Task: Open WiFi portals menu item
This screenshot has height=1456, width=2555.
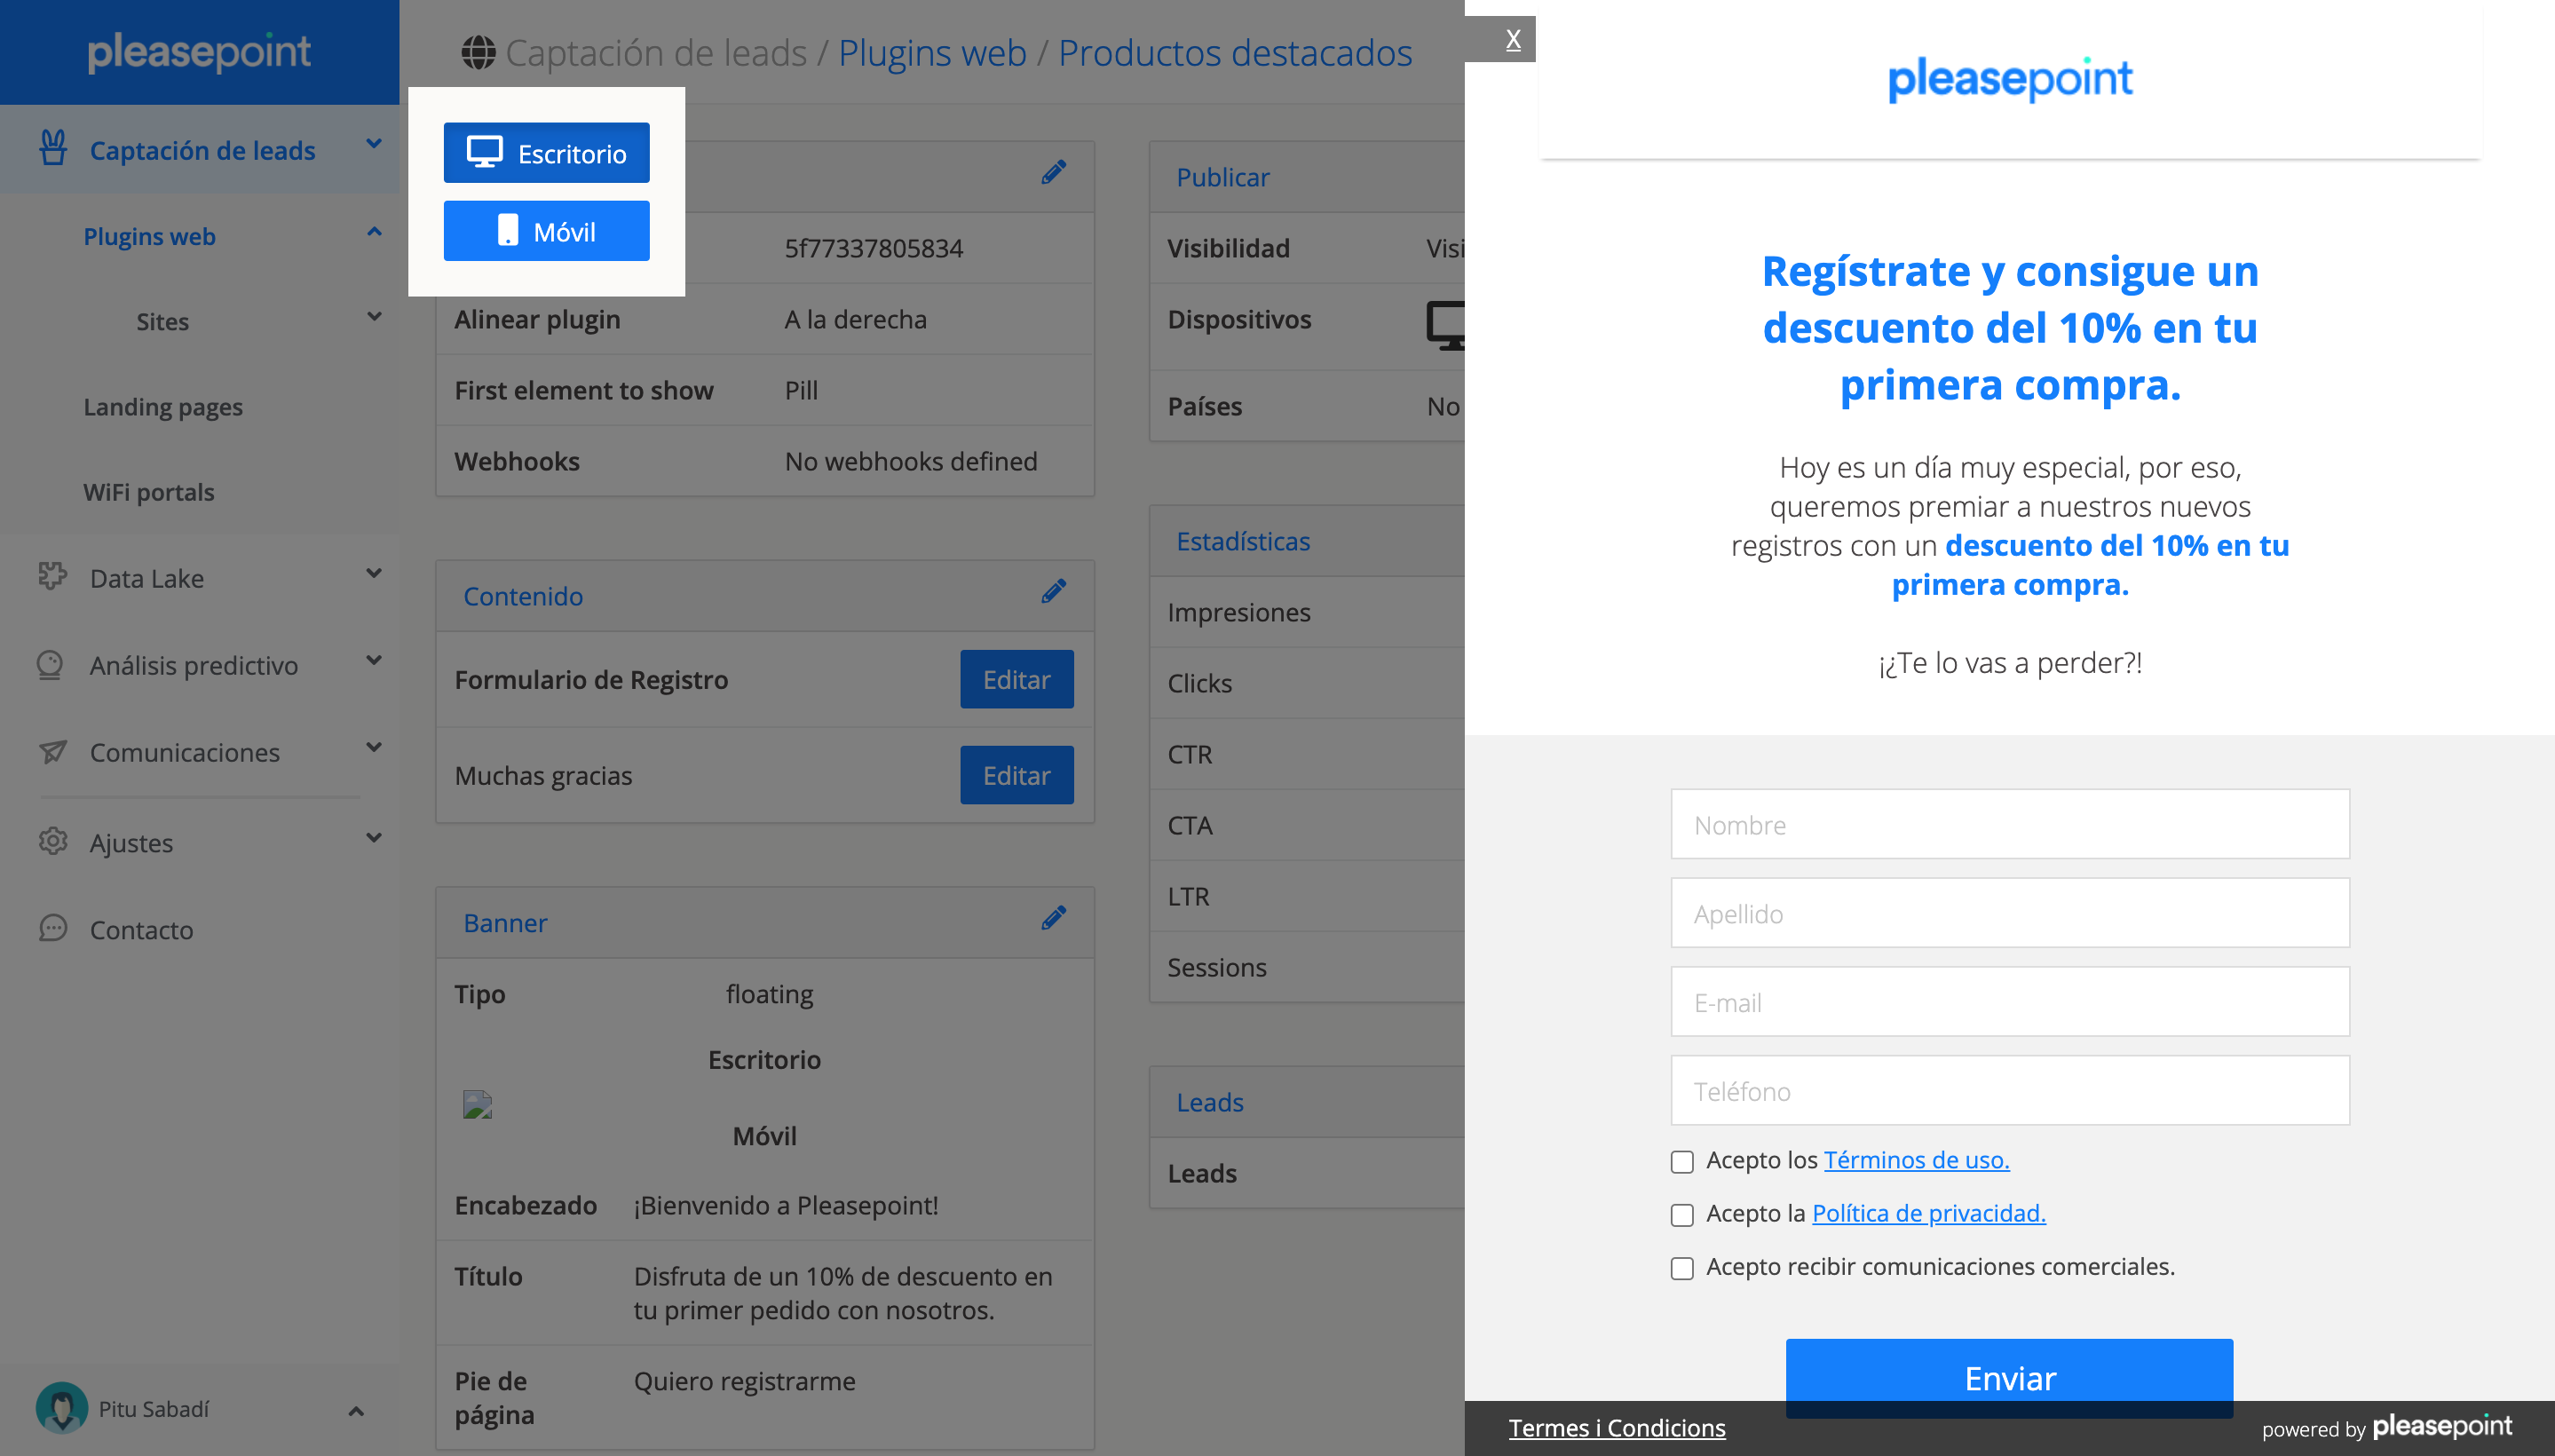Action: [149, 492]
